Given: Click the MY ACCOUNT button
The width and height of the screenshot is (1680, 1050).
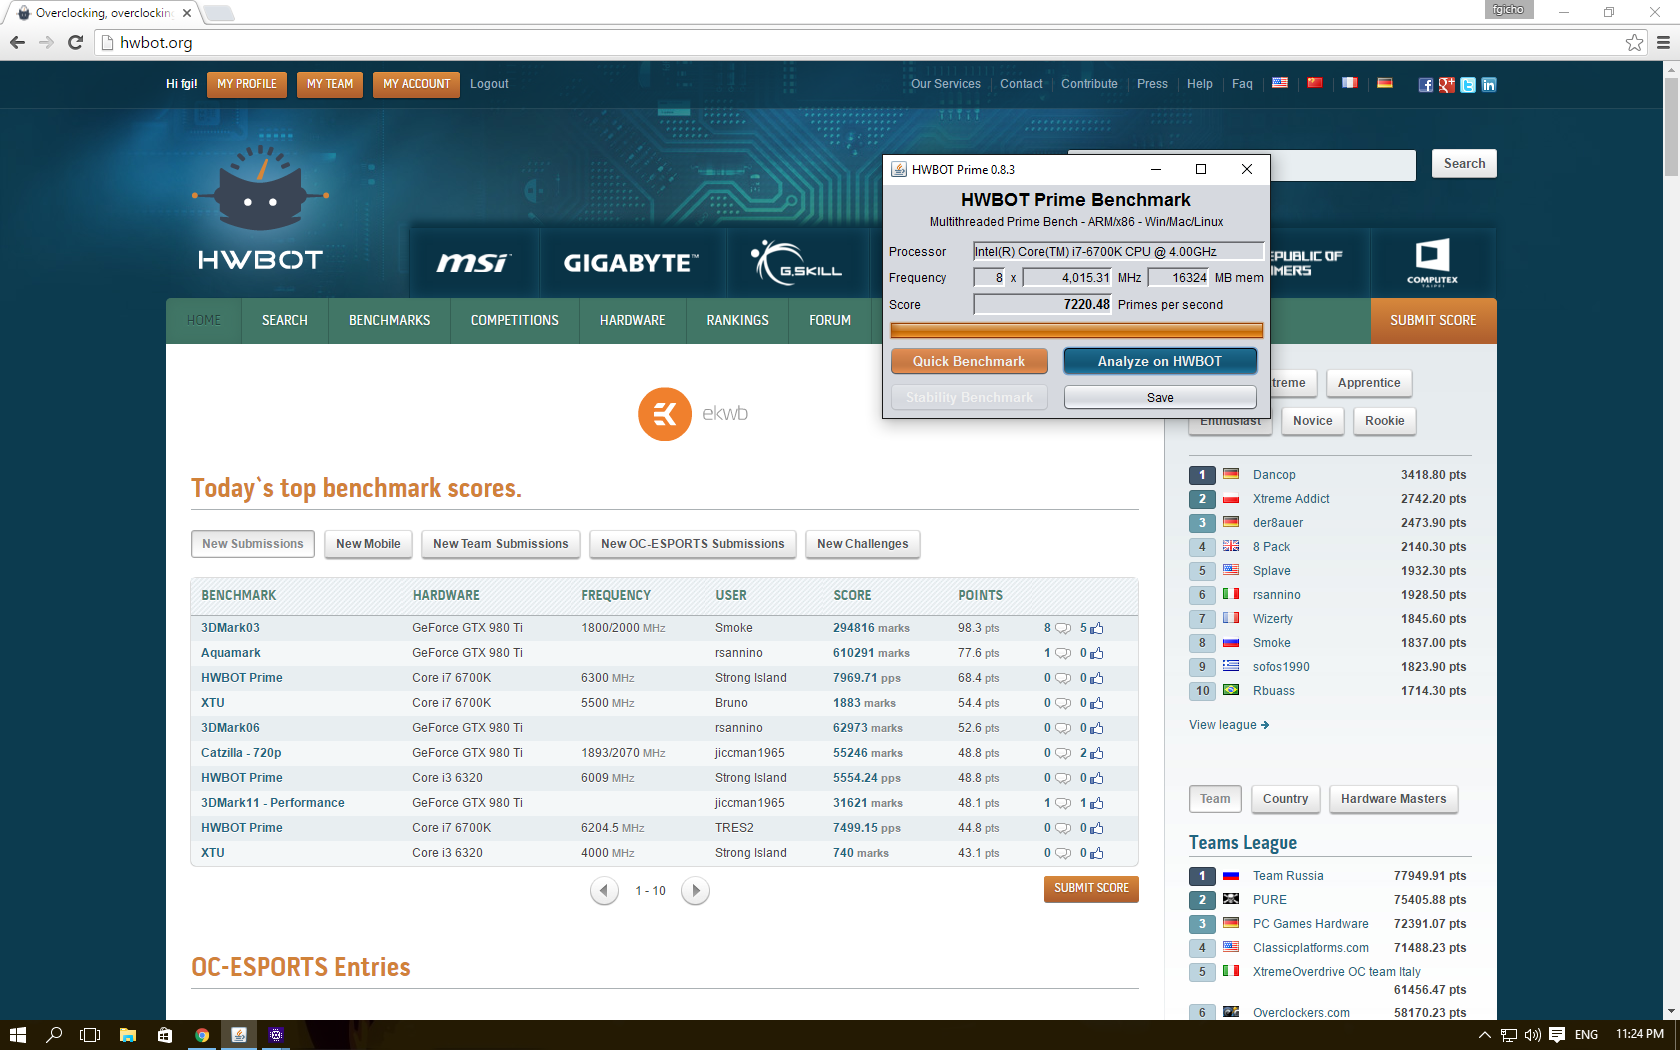Looking at the screenshot, I should (x=417, y=84).
